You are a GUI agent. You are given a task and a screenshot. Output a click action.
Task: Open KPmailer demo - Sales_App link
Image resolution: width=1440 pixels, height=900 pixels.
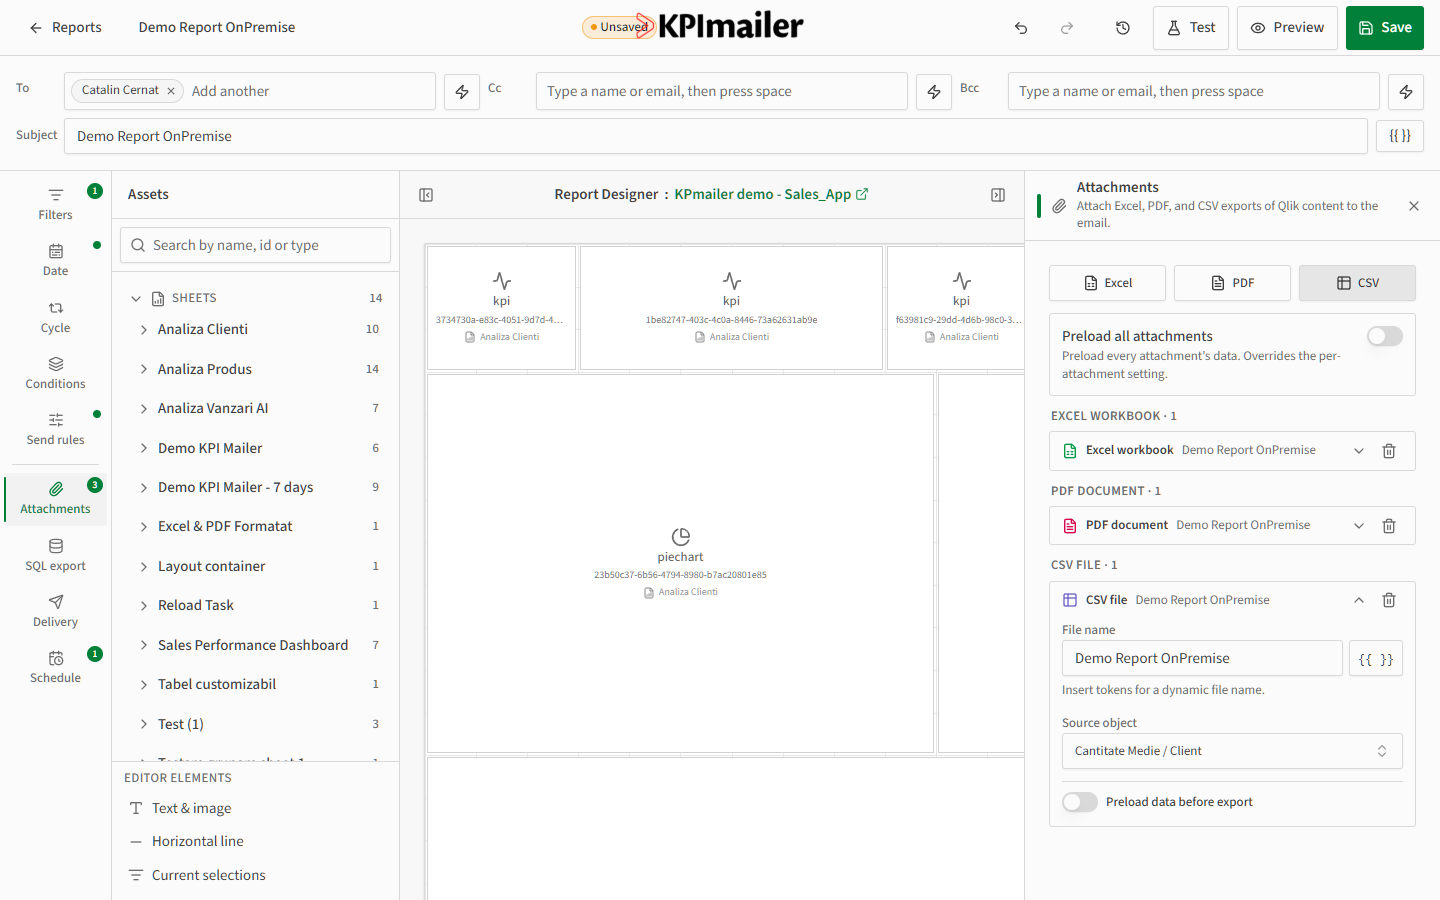(x=771, y=194)
